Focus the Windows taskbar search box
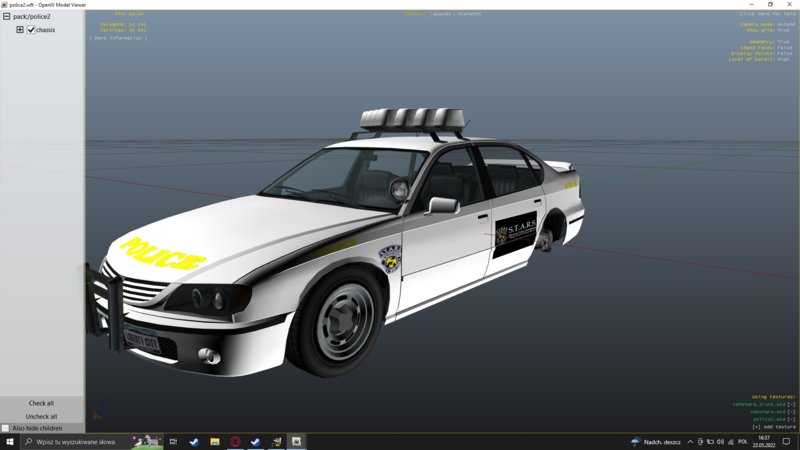This screenshot has height=450, width=800. click(x=92, y=441)
